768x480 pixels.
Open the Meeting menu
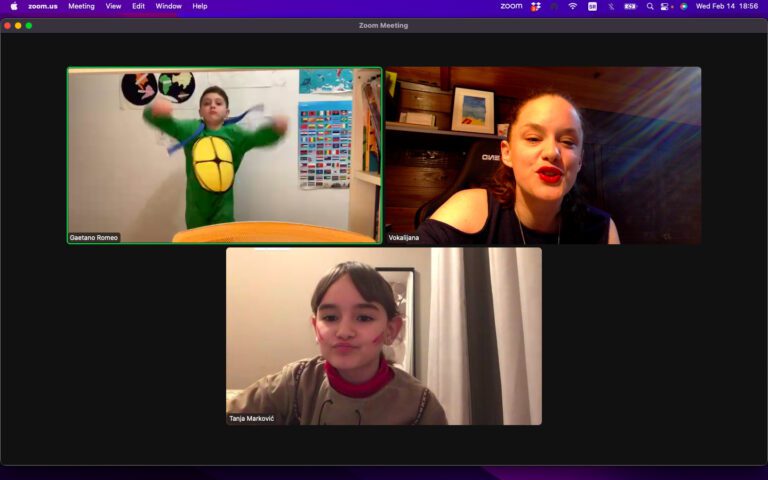point(81,6)
